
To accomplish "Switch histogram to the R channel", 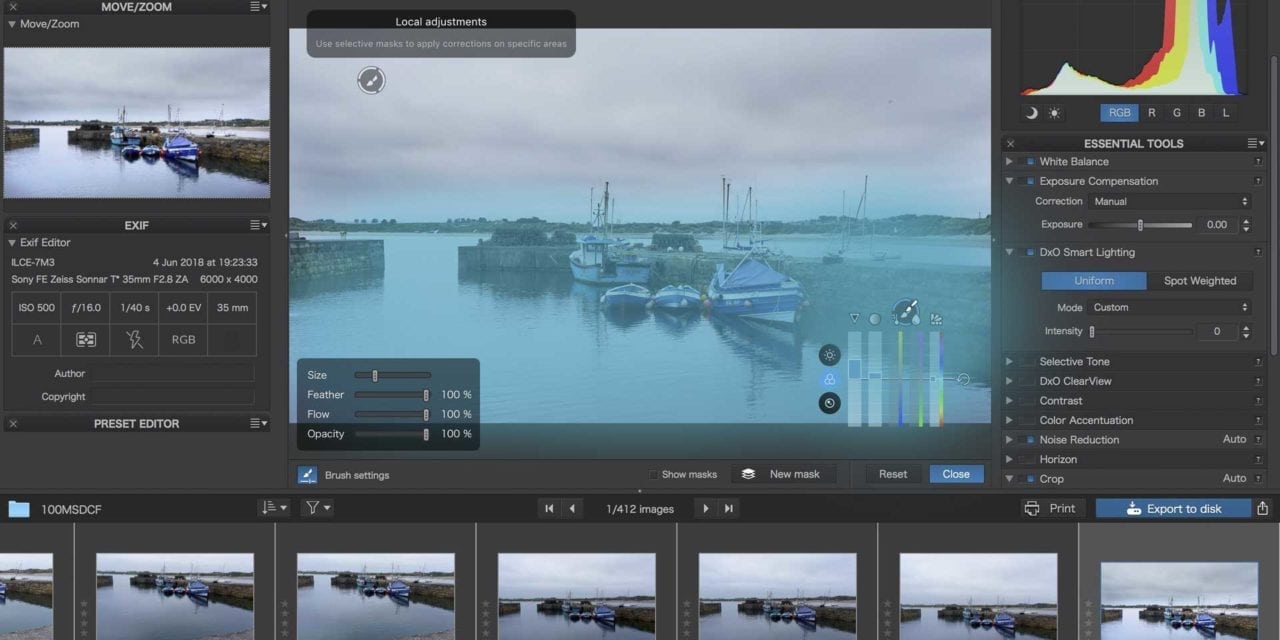I will click(1152, 113).
